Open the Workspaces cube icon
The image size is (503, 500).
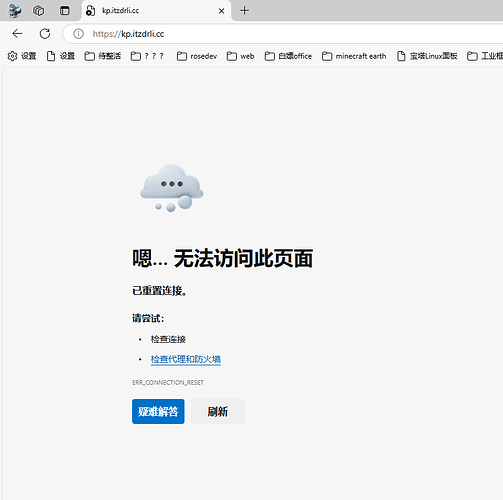(38, 11)
